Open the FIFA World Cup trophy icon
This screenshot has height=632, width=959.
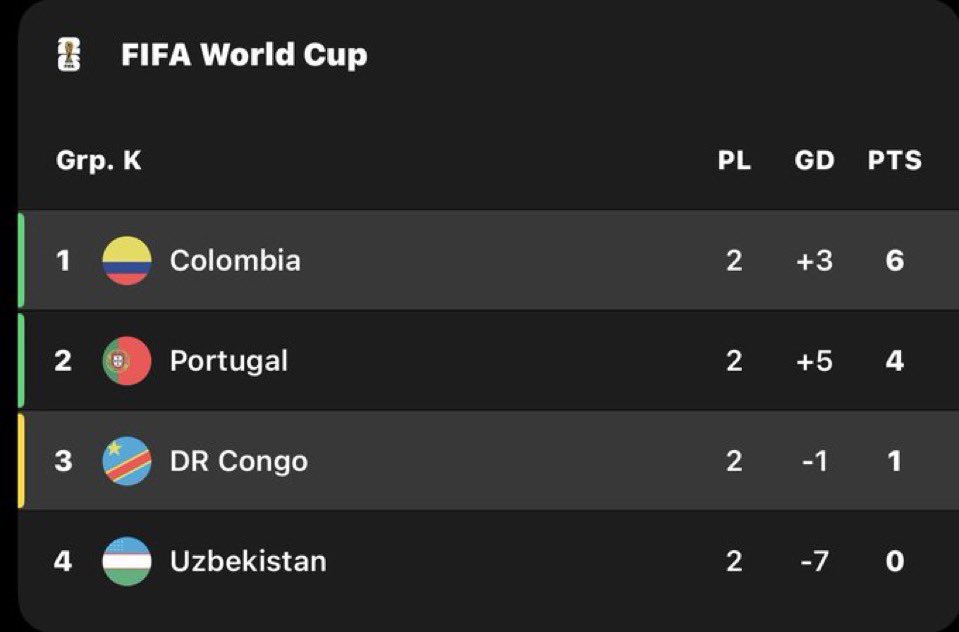click(69, 54)
